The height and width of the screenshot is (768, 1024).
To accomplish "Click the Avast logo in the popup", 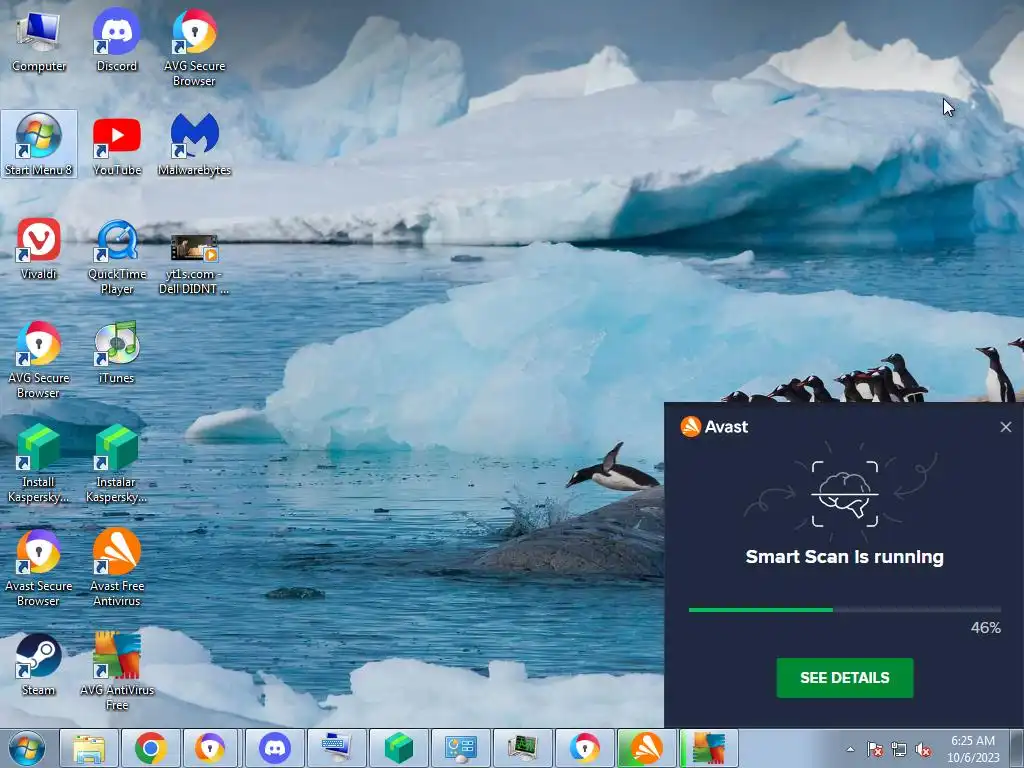I will 714,427.
